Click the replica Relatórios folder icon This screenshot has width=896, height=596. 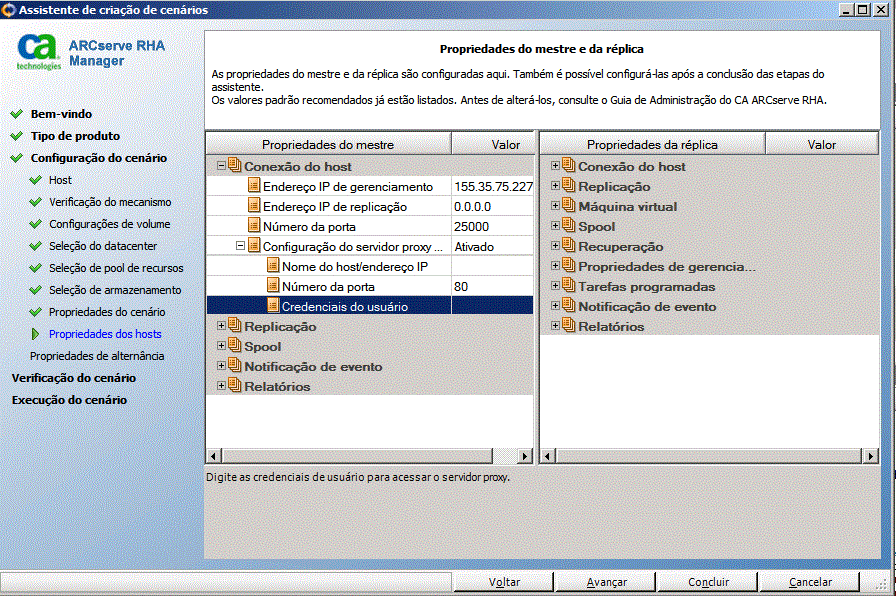(569, 325)
